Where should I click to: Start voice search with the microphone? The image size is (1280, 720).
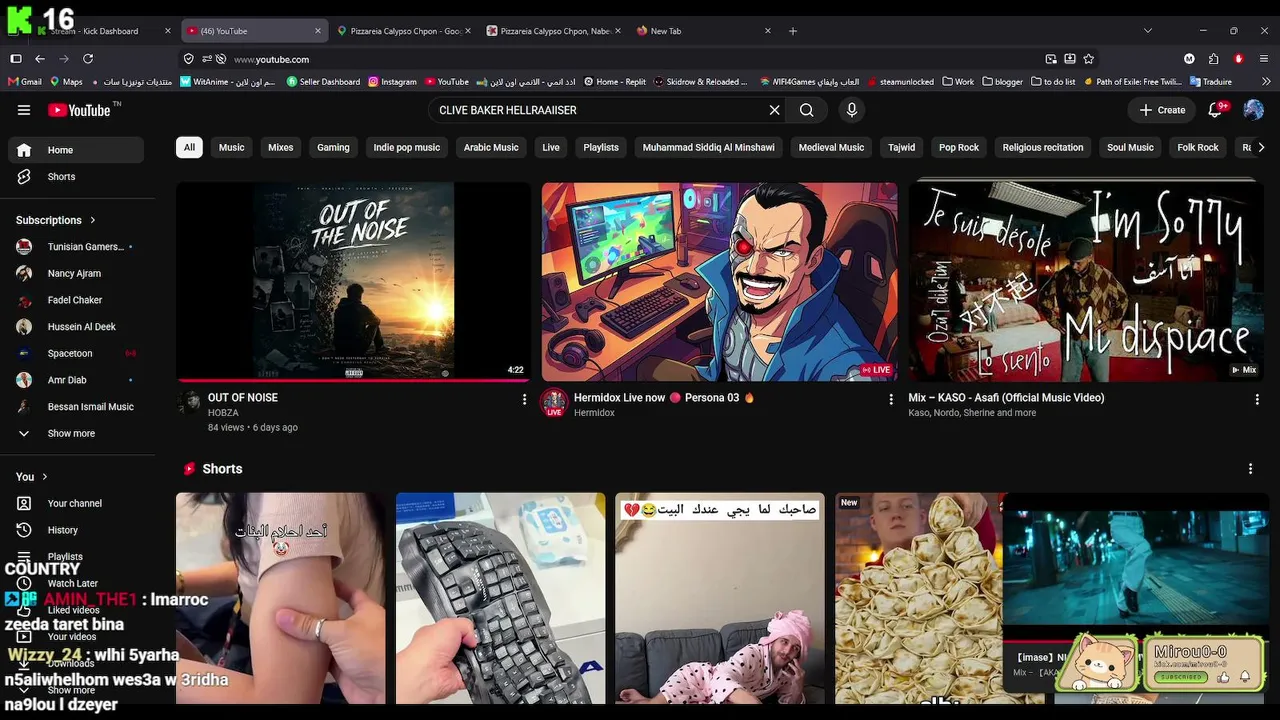coord(852,110)
